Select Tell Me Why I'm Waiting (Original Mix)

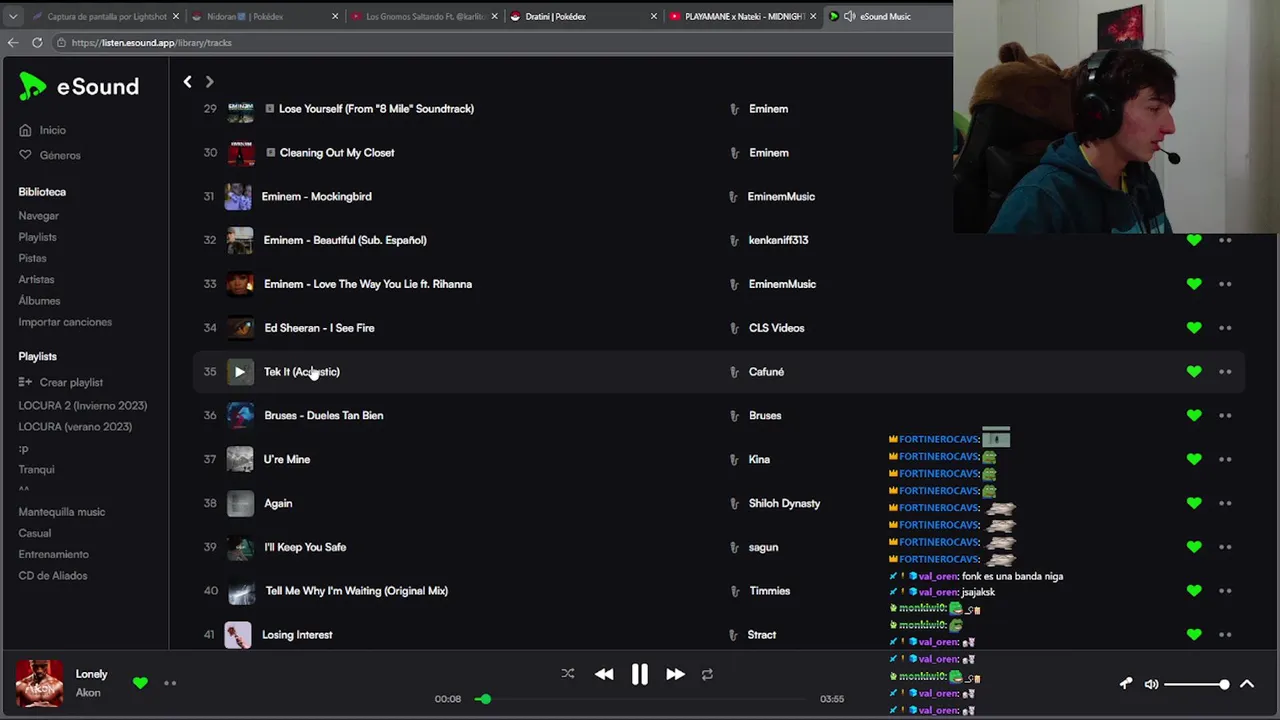tap(357, 591)
